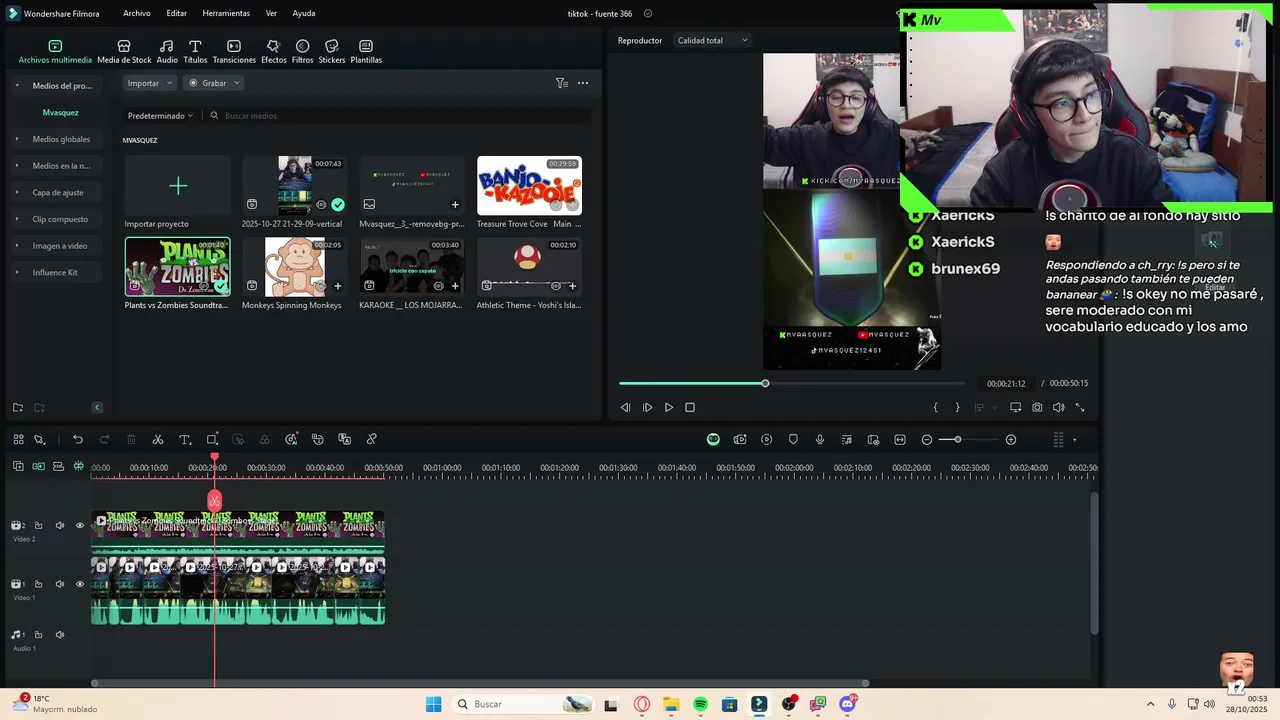
Task: Click the Buscar medios search field
Action: tap(400, 116)
